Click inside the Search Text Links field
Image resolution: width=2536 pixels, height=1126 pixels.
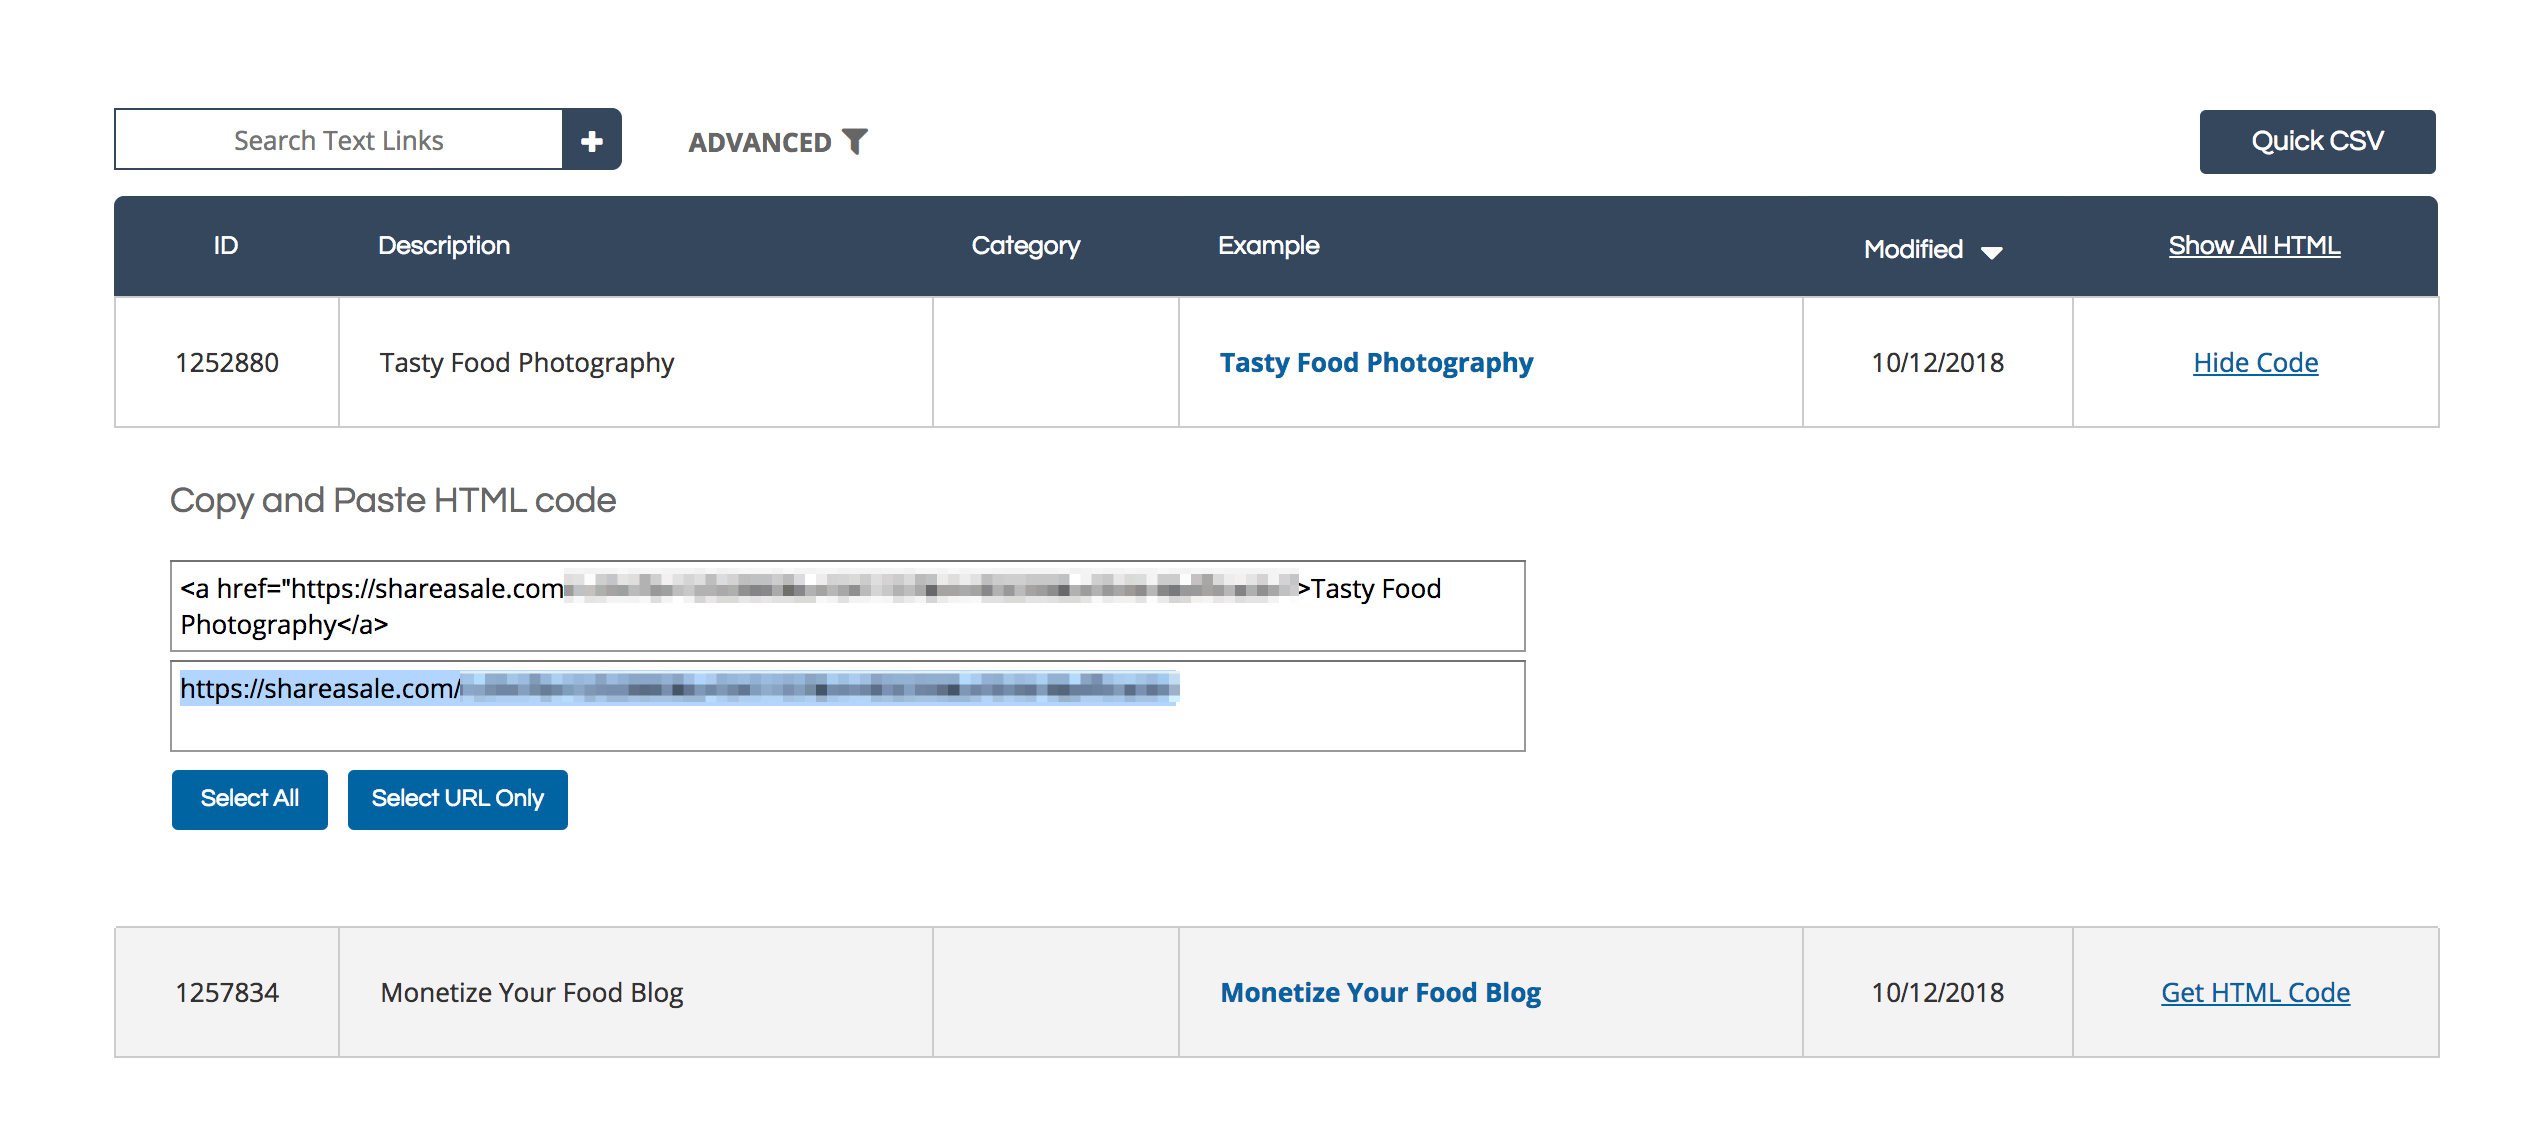pos(340,140)
